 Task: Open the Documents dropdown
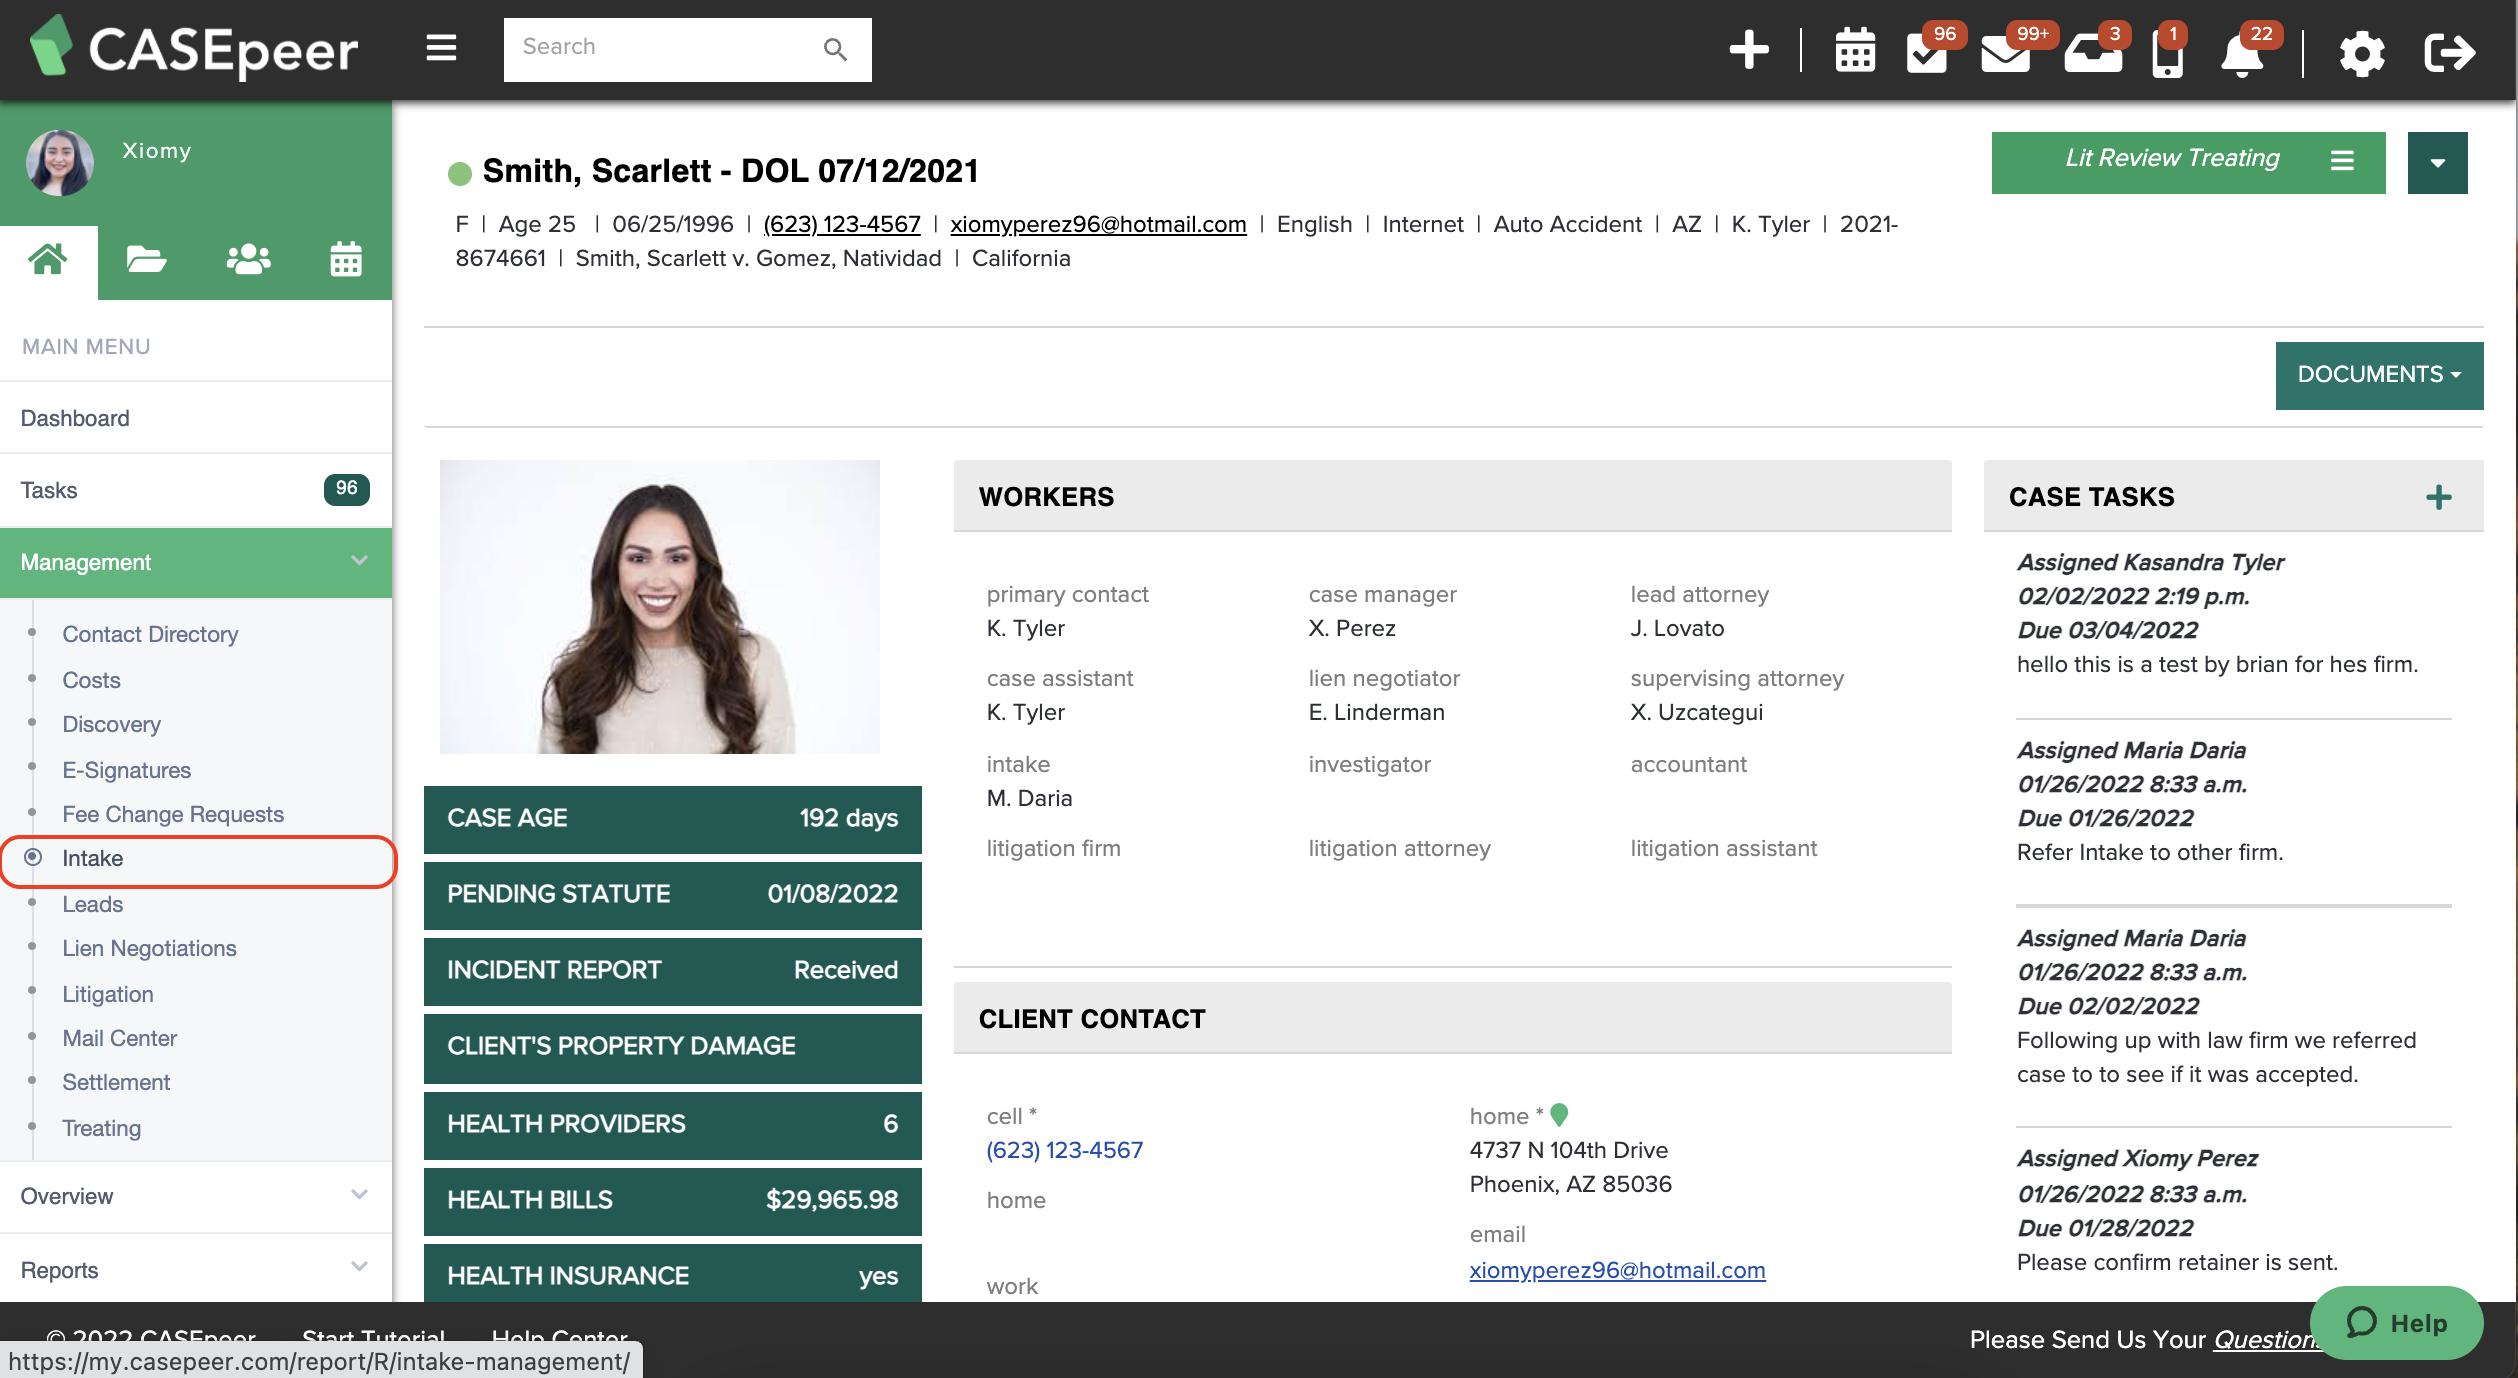(x=2378, y=375)
